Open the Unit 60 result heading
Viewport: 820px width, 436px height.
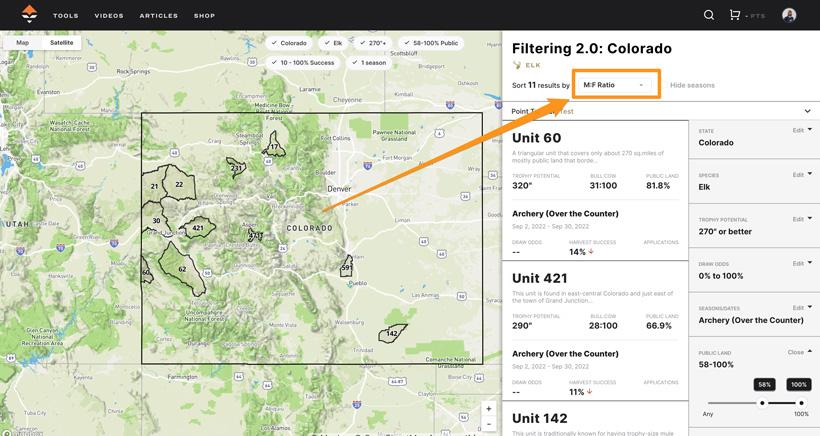537,138
